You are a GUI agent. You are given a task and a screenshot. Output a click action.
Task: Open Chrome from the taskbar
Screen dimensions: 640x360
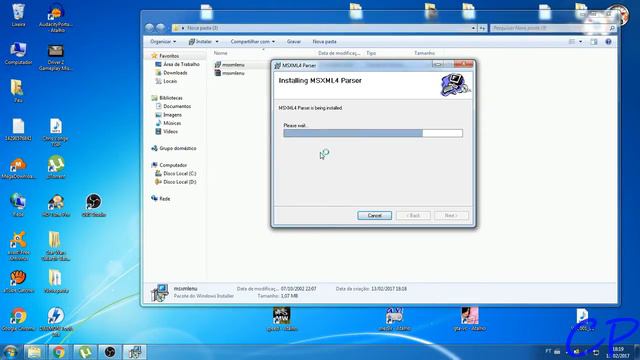[x=59, y=352]
